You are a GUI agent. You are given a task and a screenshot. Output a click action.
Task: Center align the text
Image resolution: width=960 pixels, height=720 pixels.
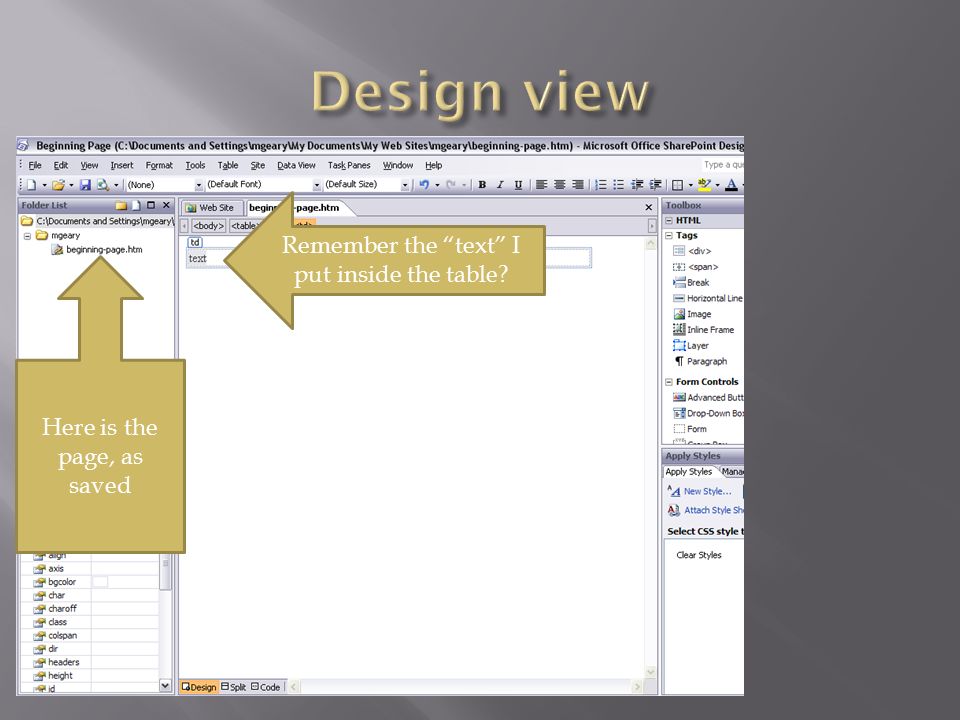point(560,184)
